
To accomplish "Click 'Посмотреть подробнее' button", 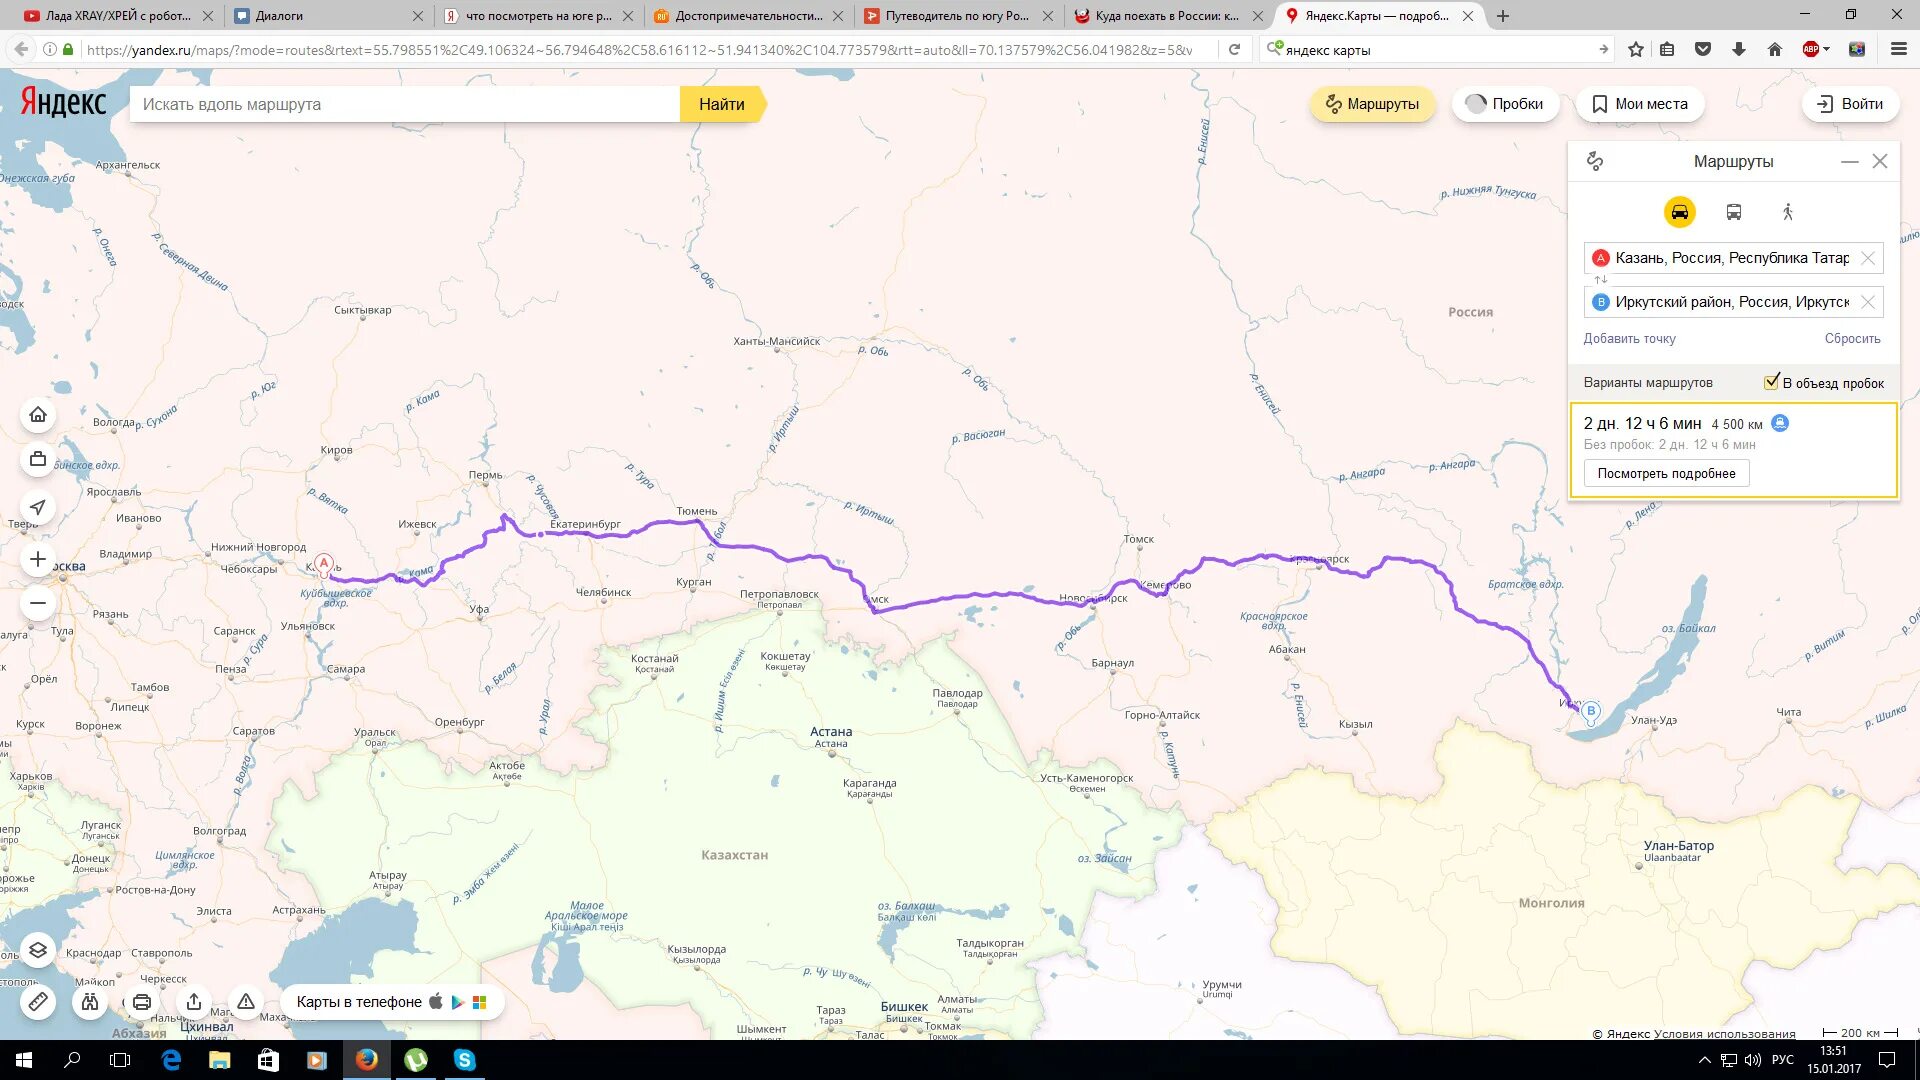I will coord(1666,474).
